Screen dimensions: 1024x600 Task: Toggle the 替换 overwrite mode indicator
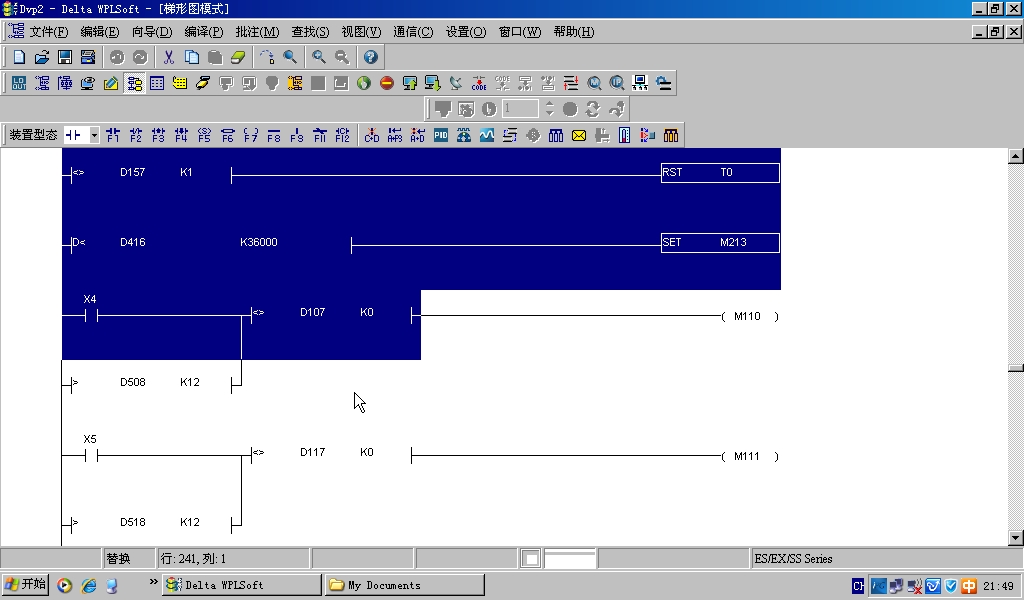point(118,558)
